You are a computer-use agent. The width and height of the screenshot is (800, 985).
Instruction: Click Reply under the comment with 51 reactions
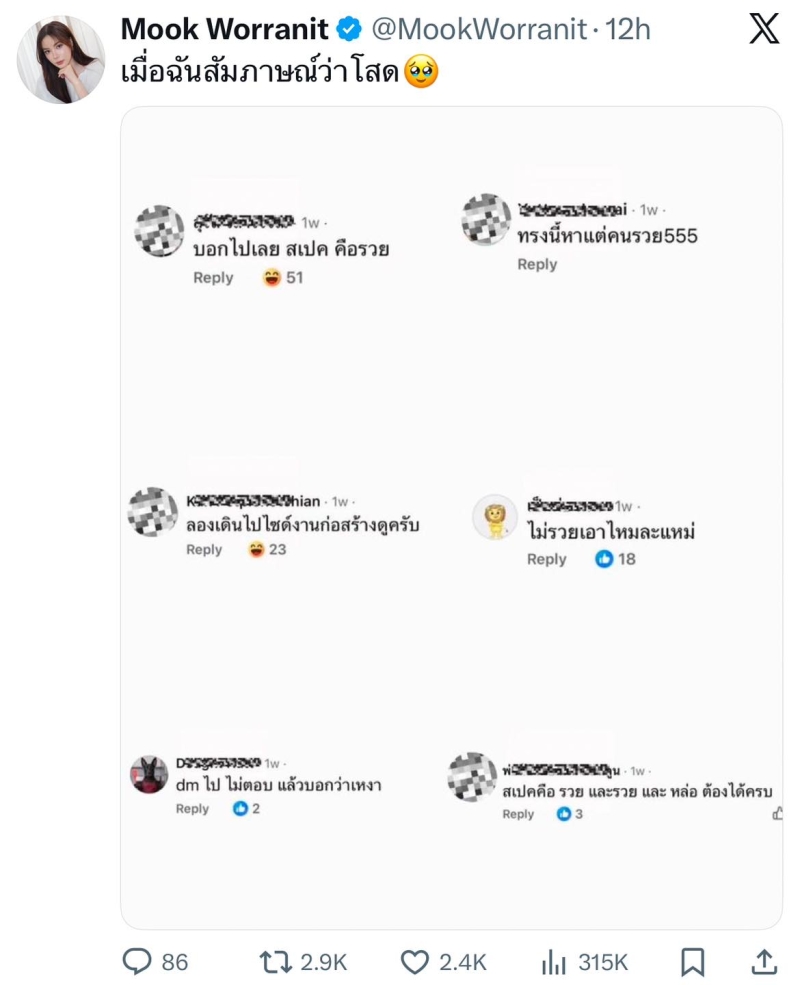(x=213, y=278)
